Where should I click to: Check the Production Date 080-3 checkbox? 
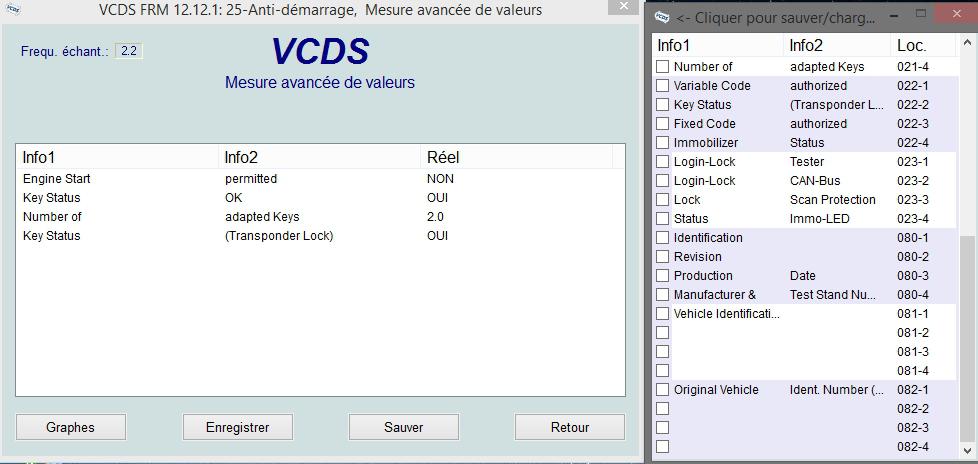(662, 276)
